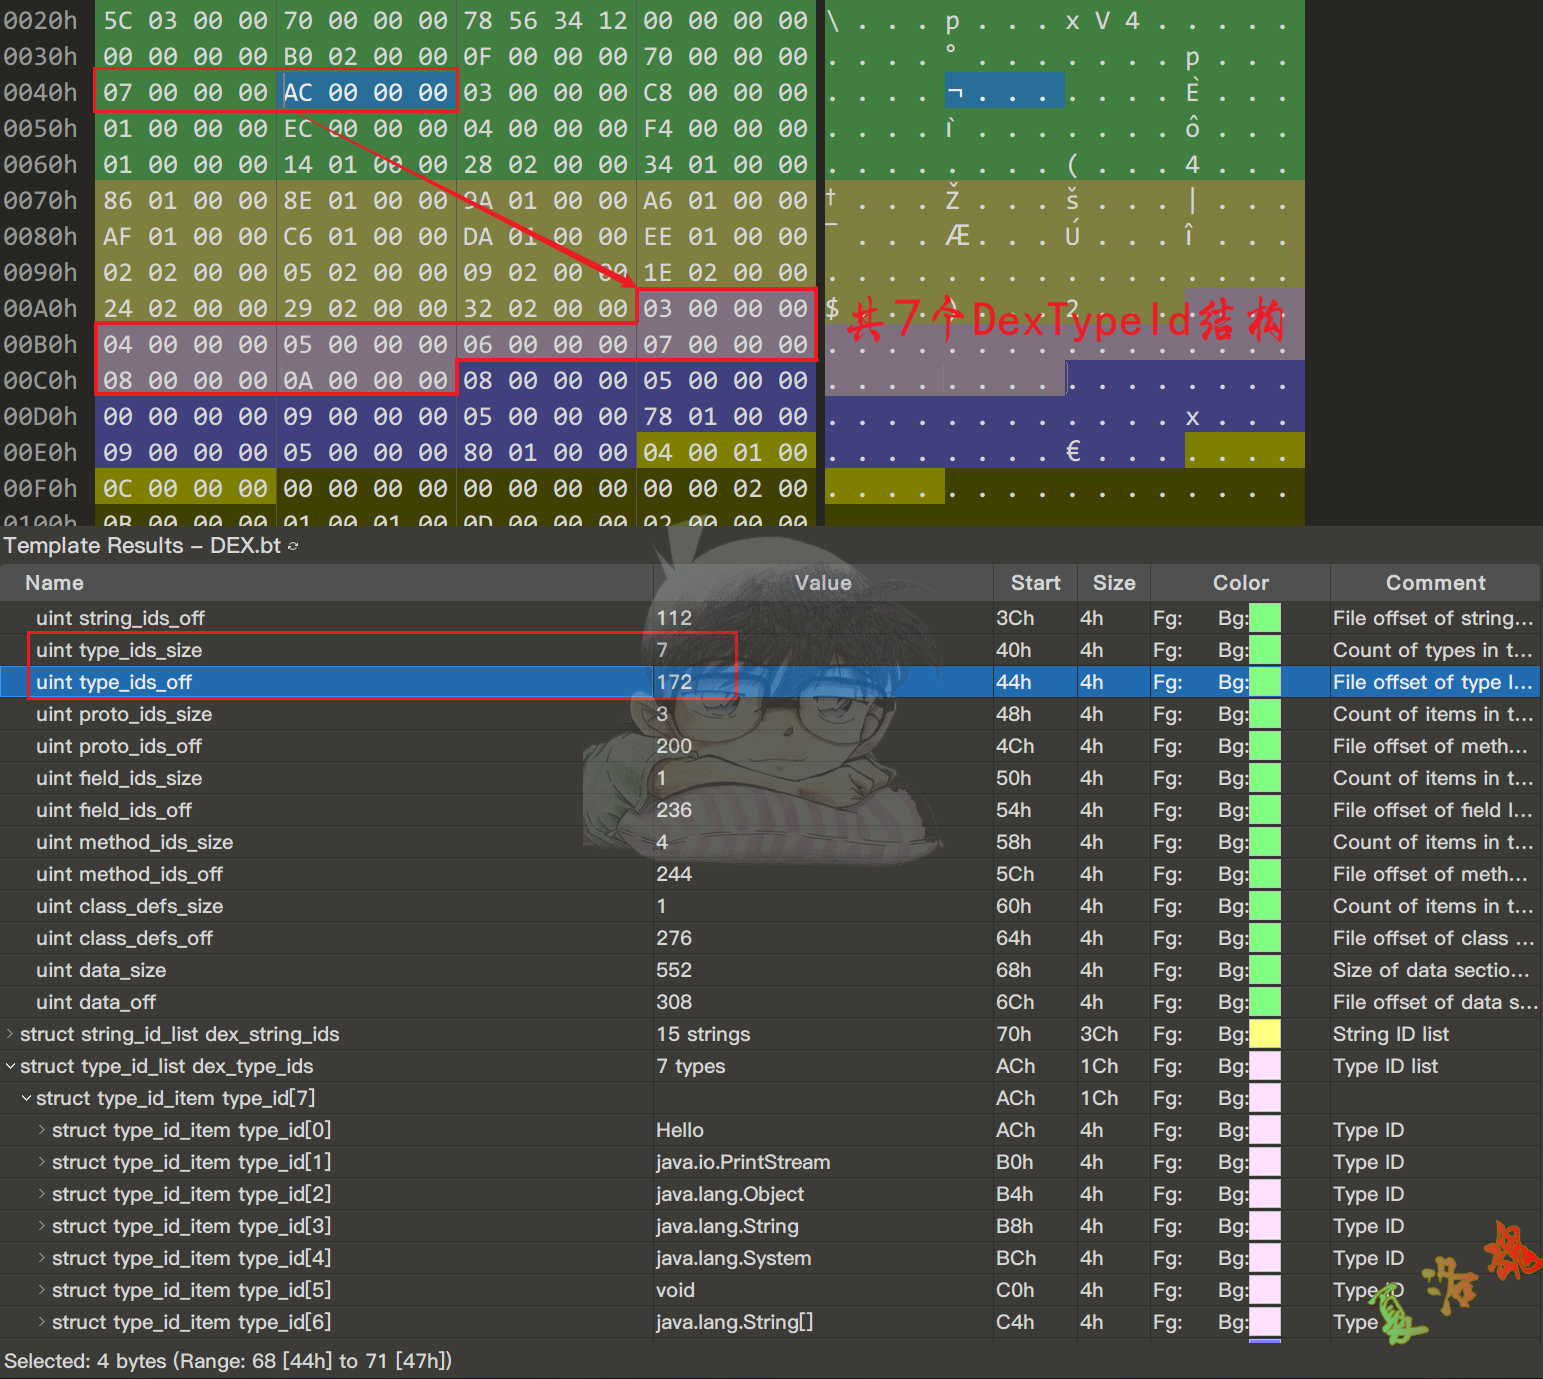Click the Comment column header
This screenshot has height=1379, width=1543.
pyautogui.click(x=1435, y=583)
